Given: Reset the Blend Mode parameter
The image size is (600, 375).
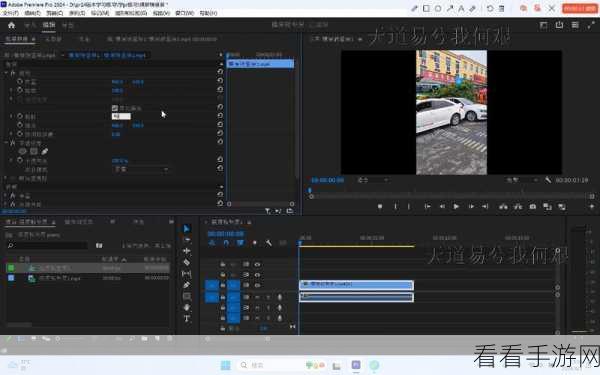Looking at the screenshot, I should (x=220, y=168).
